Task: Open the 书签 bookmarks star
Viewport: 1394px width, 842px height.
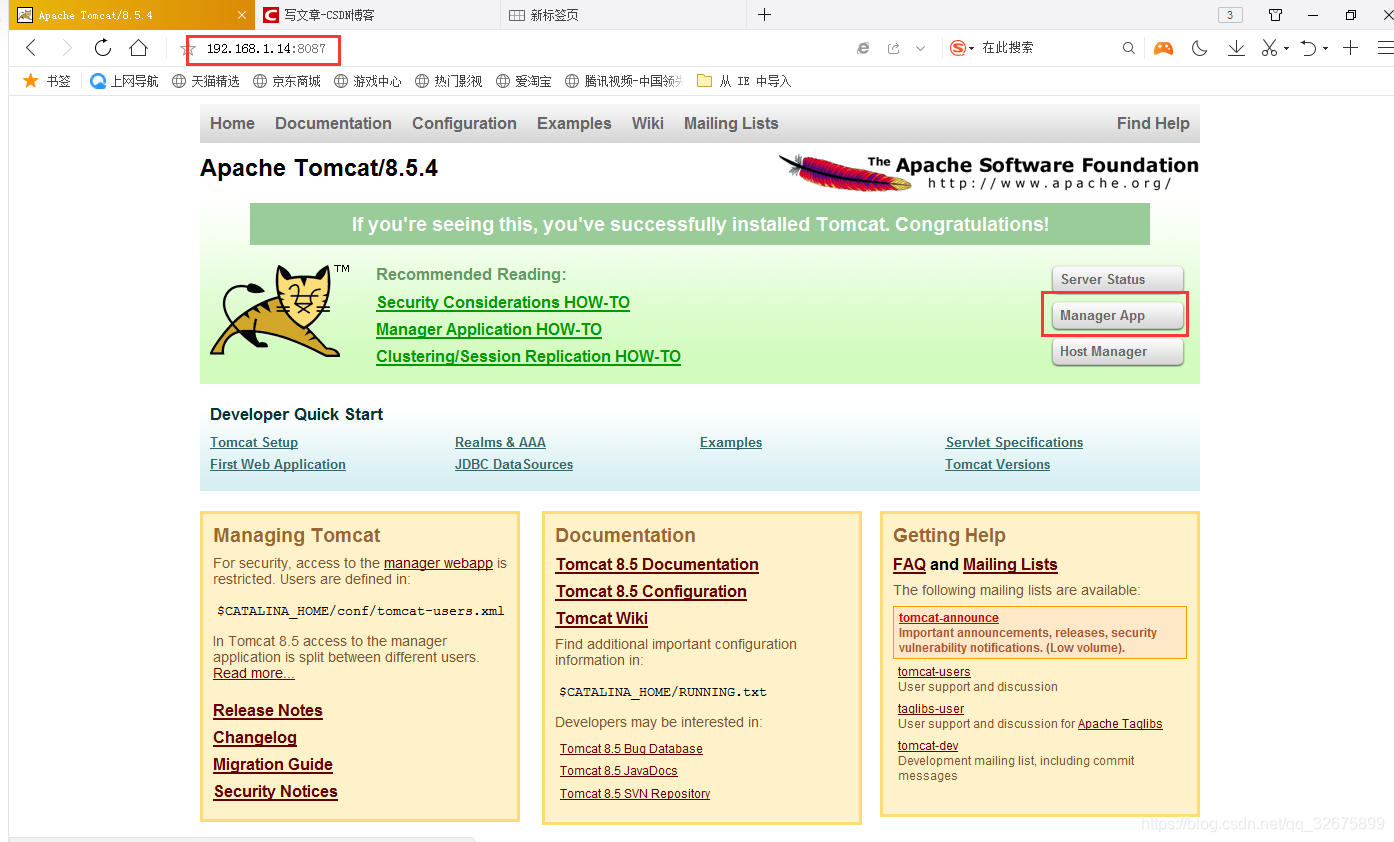Action: 46,81
